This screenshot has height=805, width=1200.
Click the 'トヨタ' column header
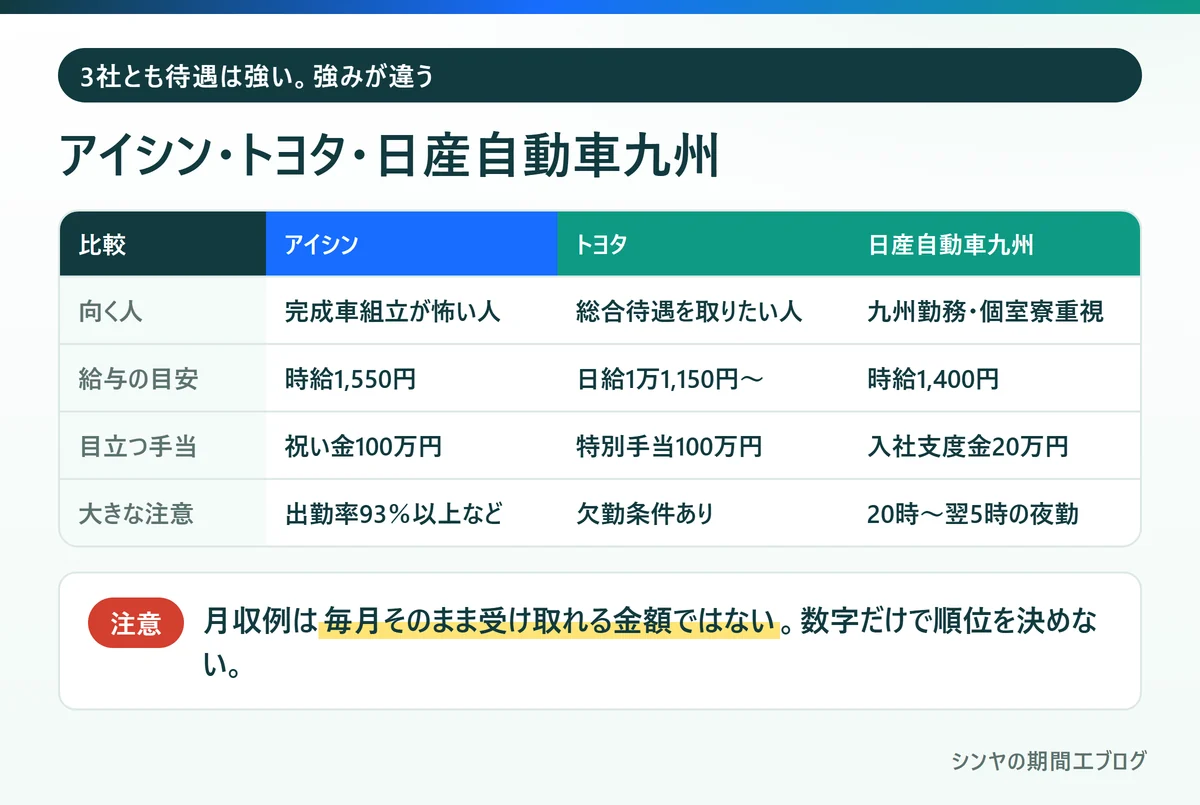(x=703, y=244)
